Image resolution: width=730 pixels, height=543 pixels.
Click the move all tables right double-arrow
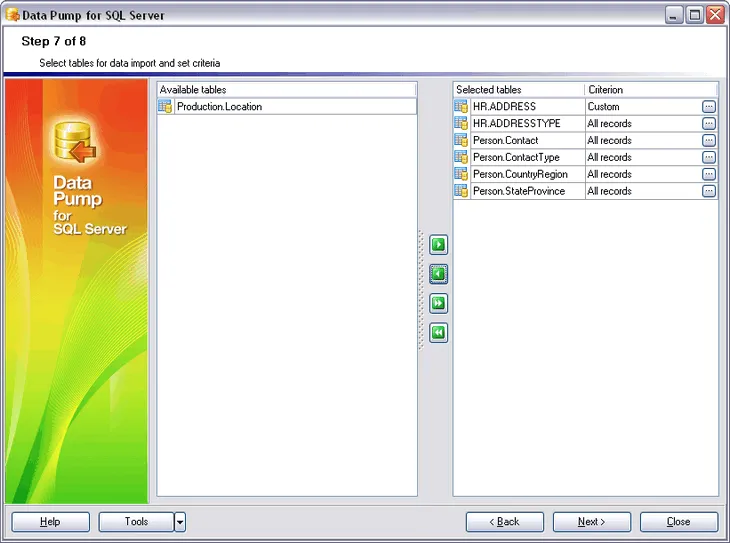point(438,304)
